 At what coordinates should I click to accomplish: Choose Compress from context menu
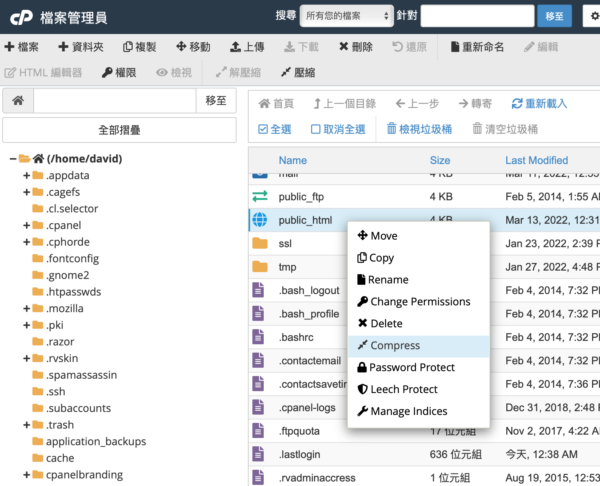419,345
